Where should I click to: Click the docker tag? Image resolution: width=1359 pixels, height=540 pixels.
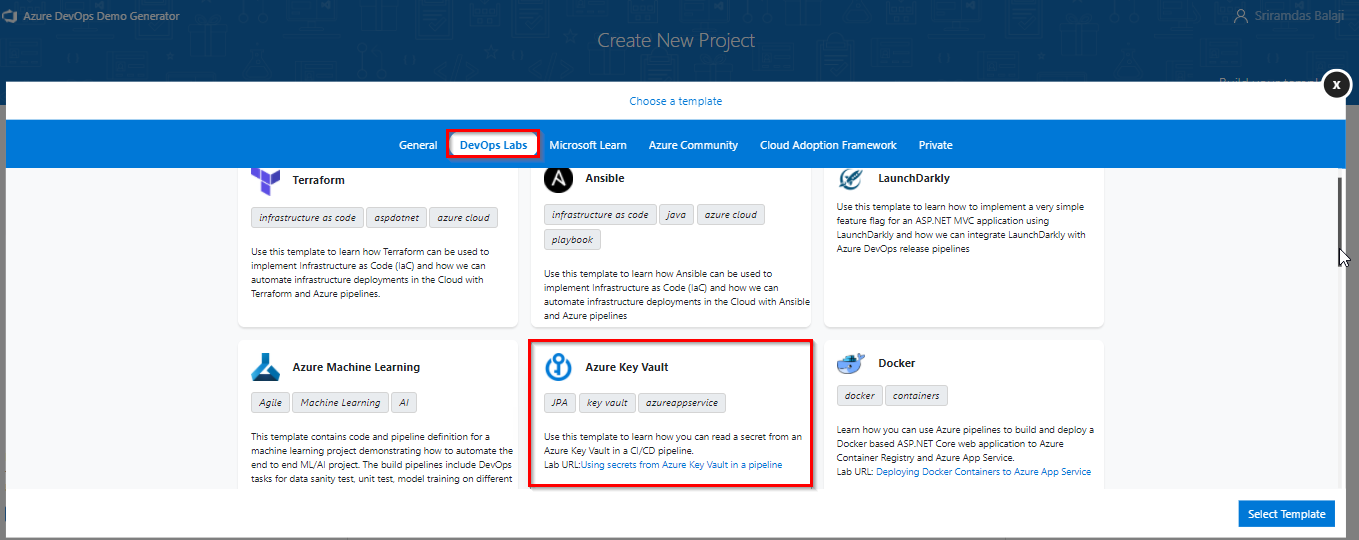(x=860, y=395)
